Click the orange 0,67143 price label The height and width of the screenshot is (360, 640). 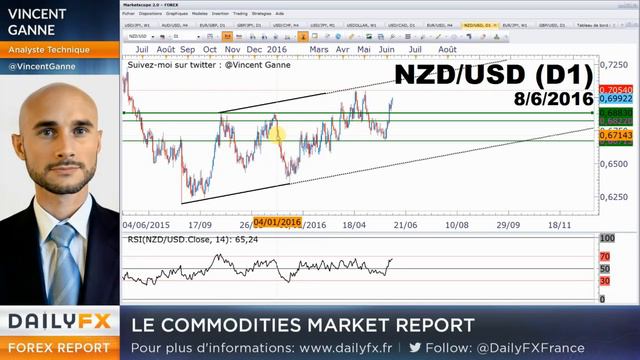[x=616, y=135]
